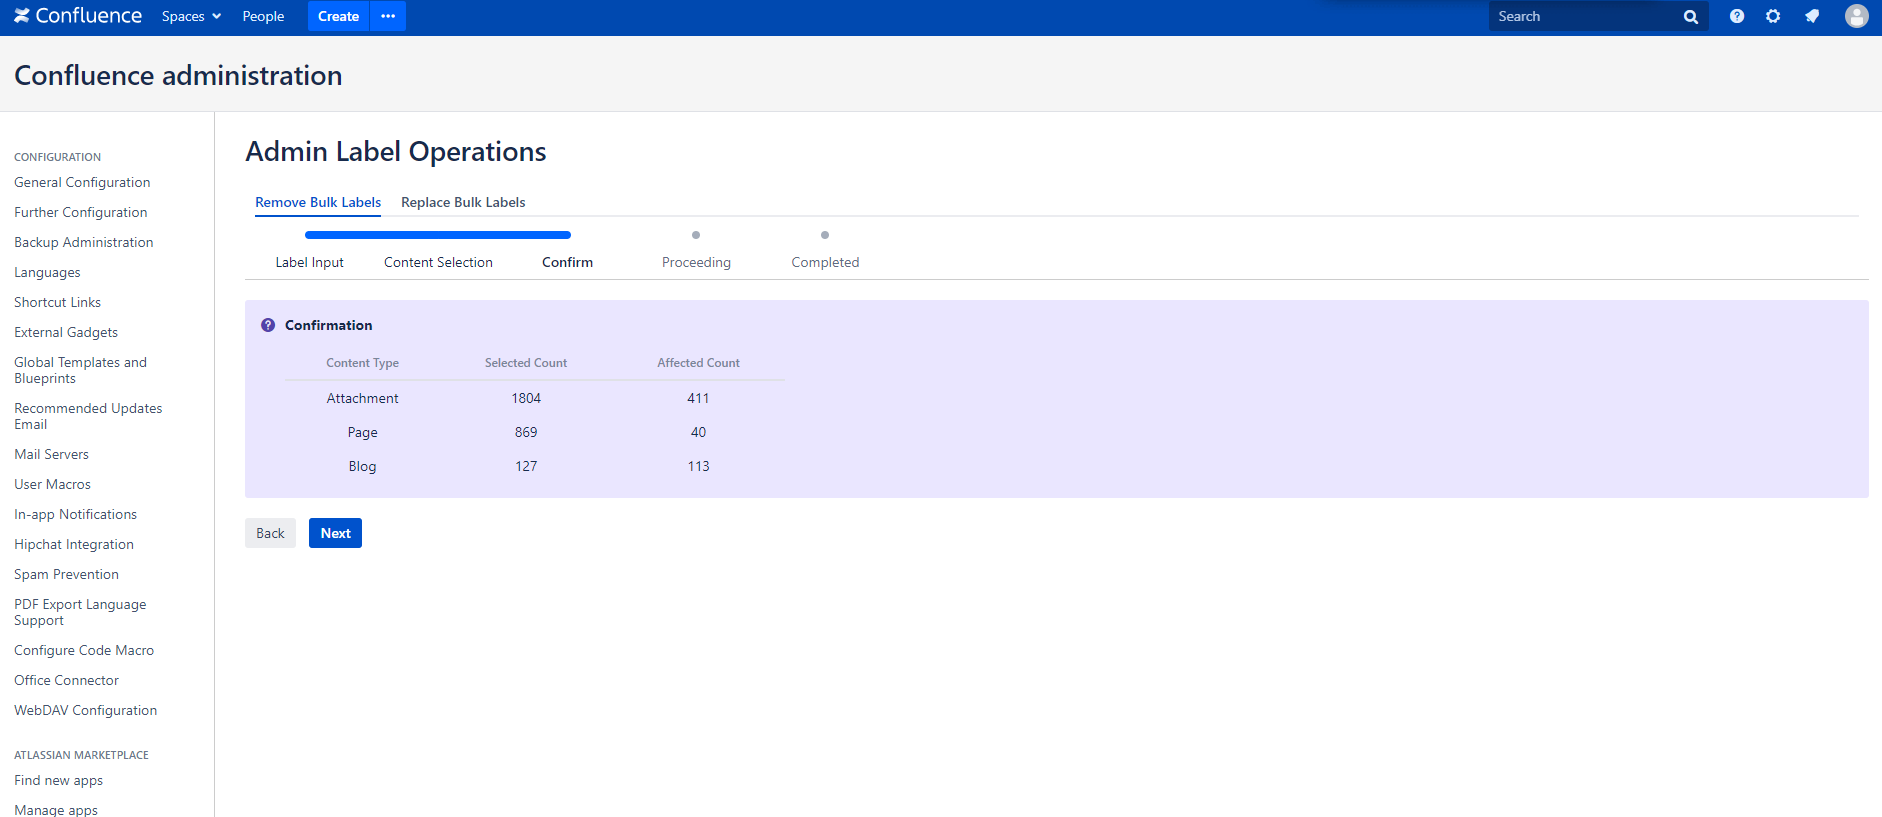
Task: Open the notifications icon in header
Action: (1812, 16)
